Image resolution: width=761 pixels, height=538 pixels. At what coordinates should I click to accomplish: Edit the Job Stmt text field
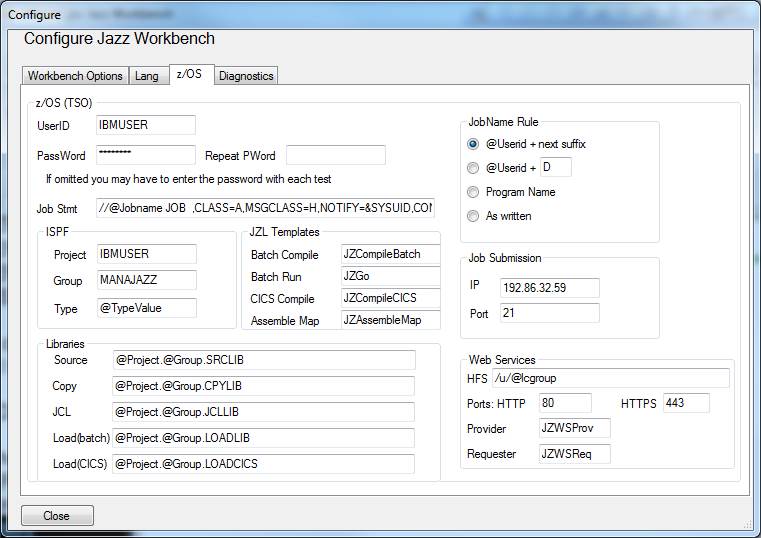point(265,208)
